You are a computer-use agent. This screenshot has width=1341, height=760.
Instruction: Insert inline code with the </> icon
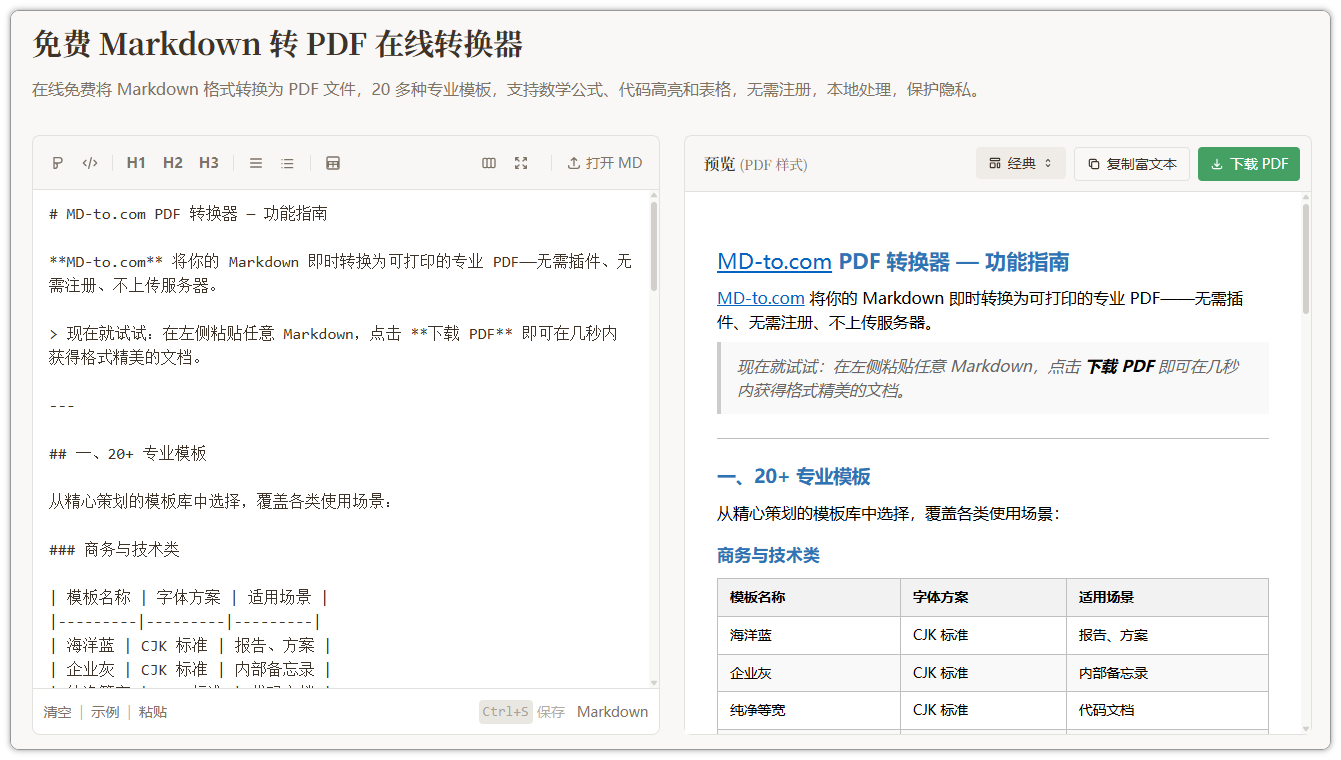click(x=90, y=163)
